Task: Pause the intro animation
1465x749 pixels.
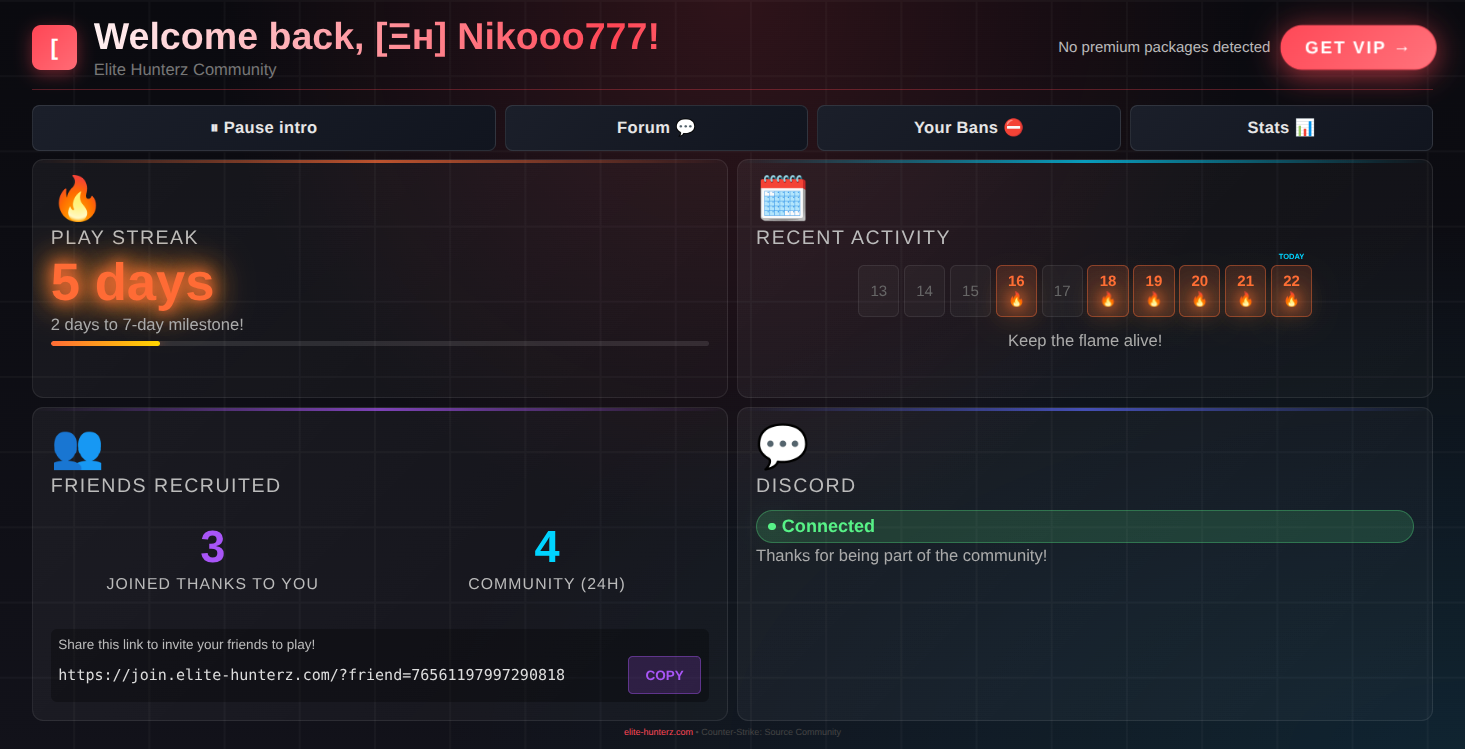Action: pyautogui.click(x=264, y=128)
